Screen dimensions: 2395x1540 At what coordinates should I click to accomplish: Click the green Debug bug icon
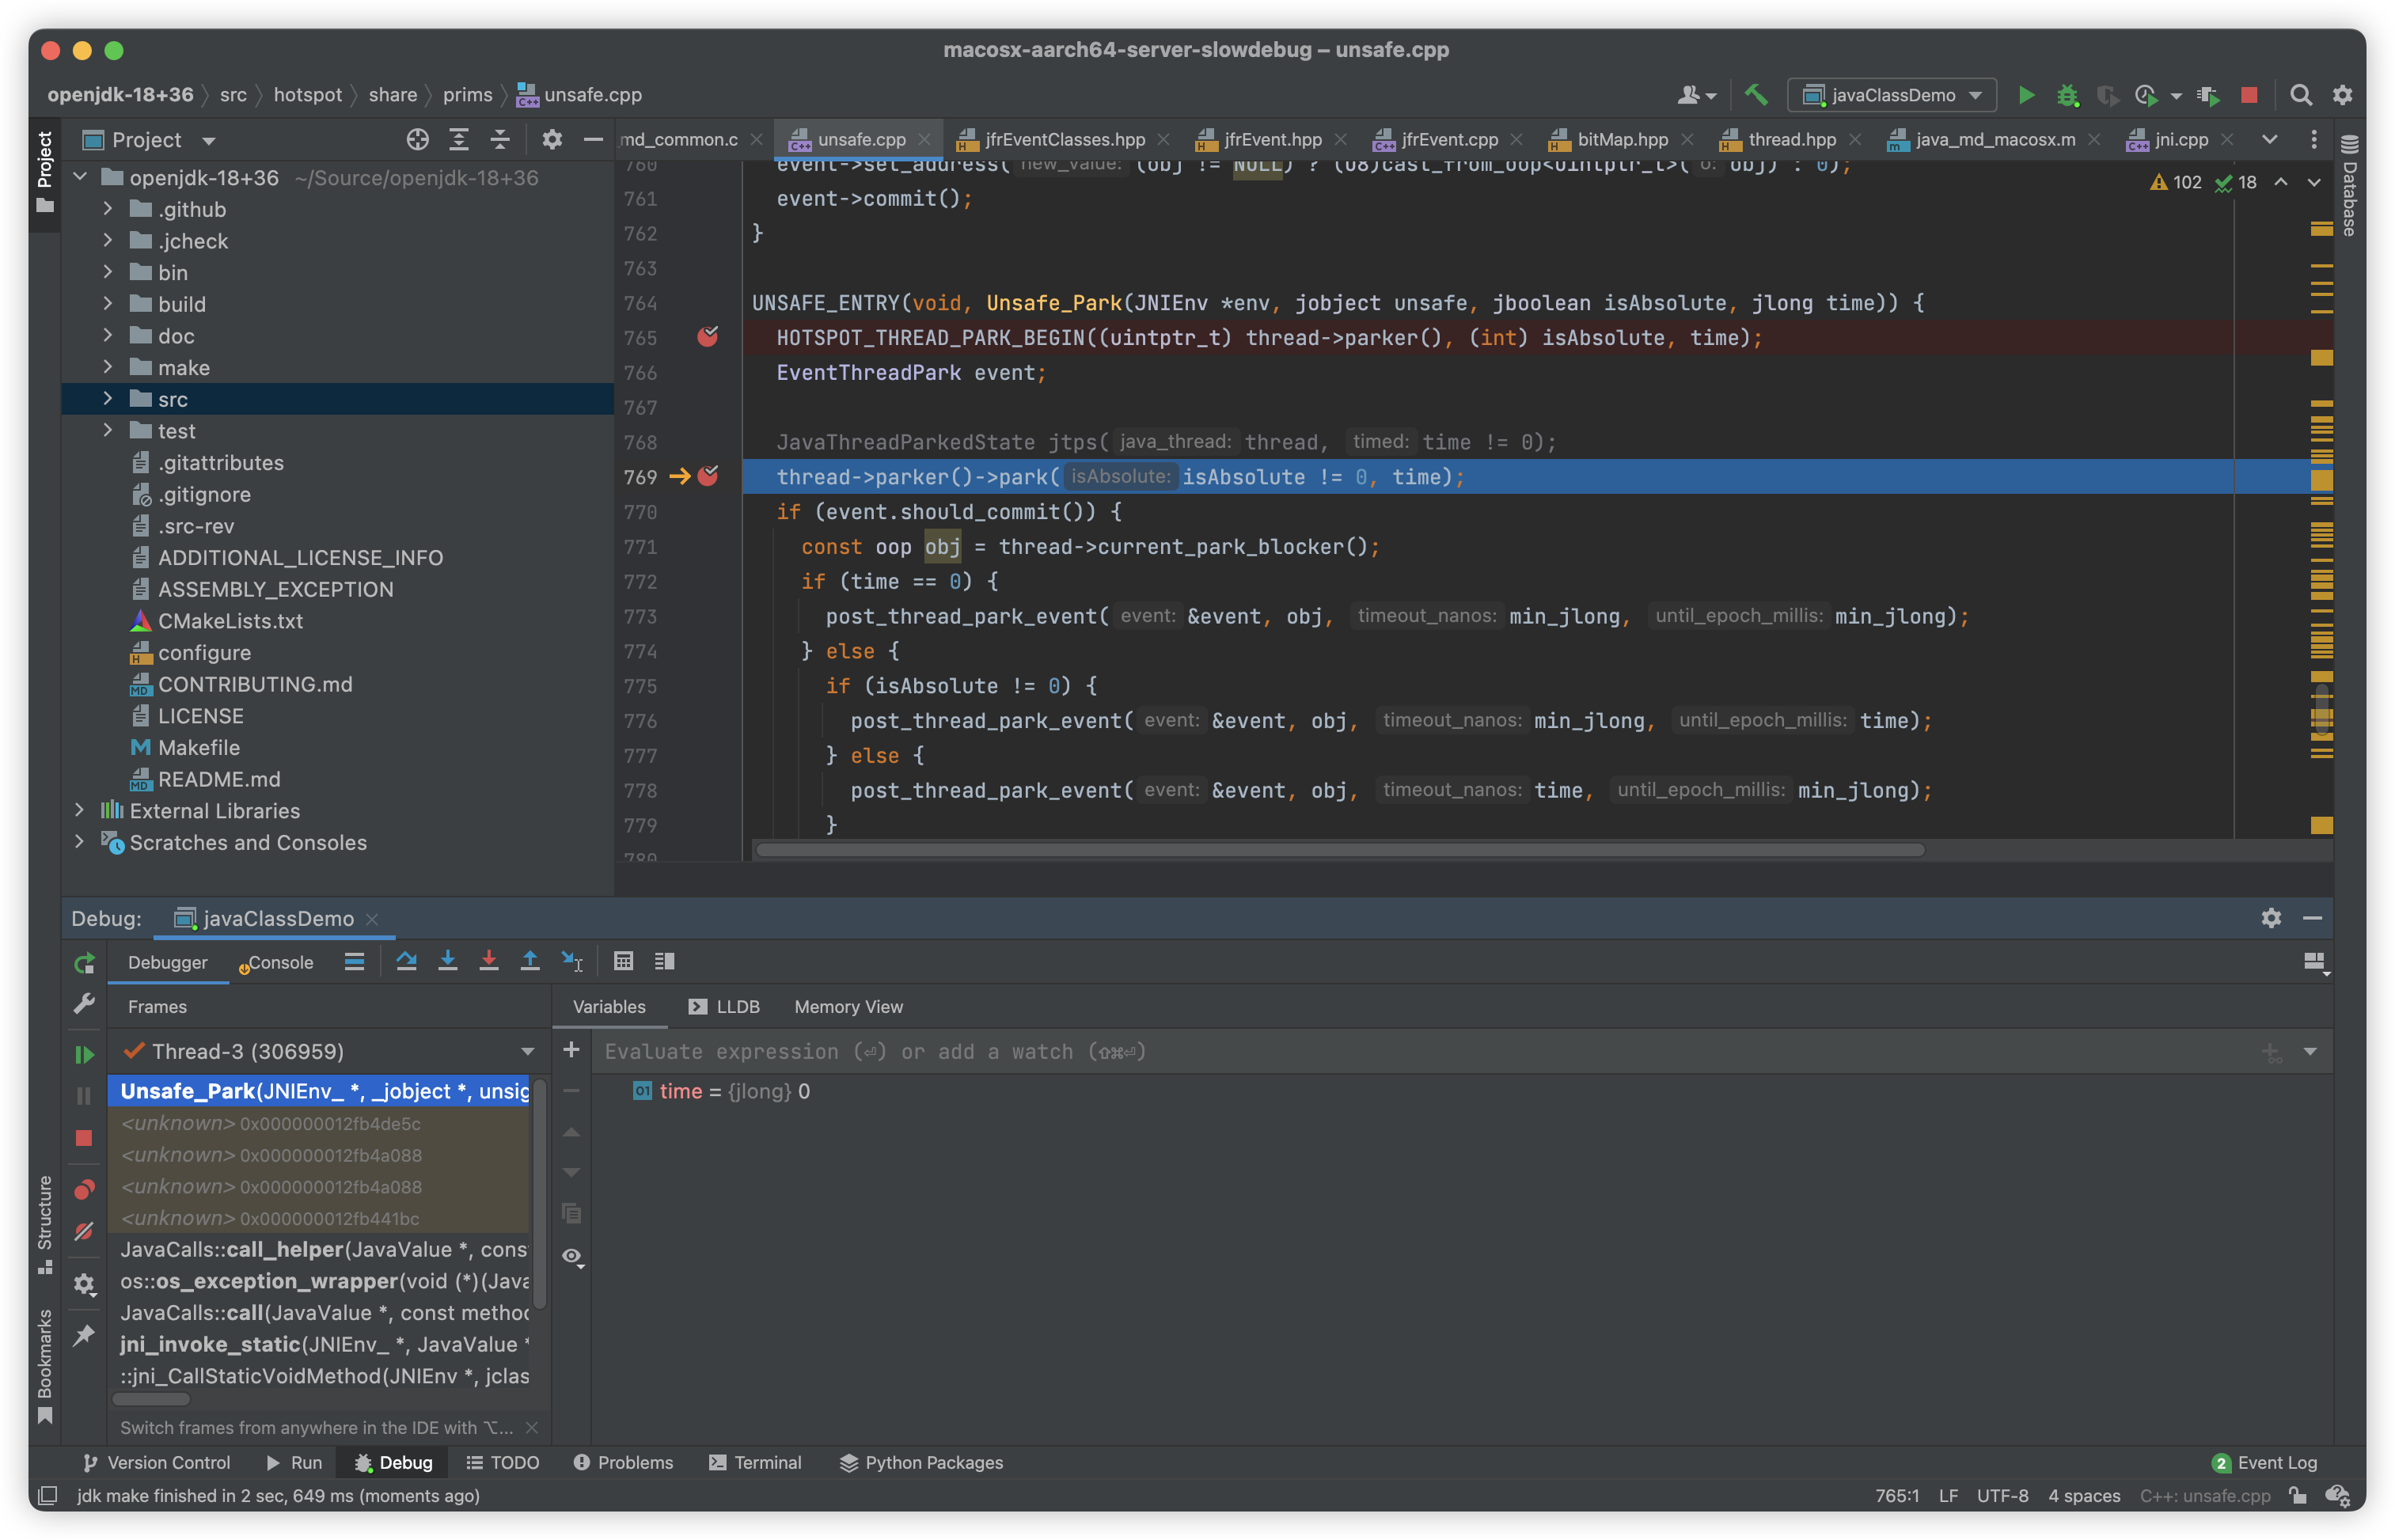(x=2067, y=95)
